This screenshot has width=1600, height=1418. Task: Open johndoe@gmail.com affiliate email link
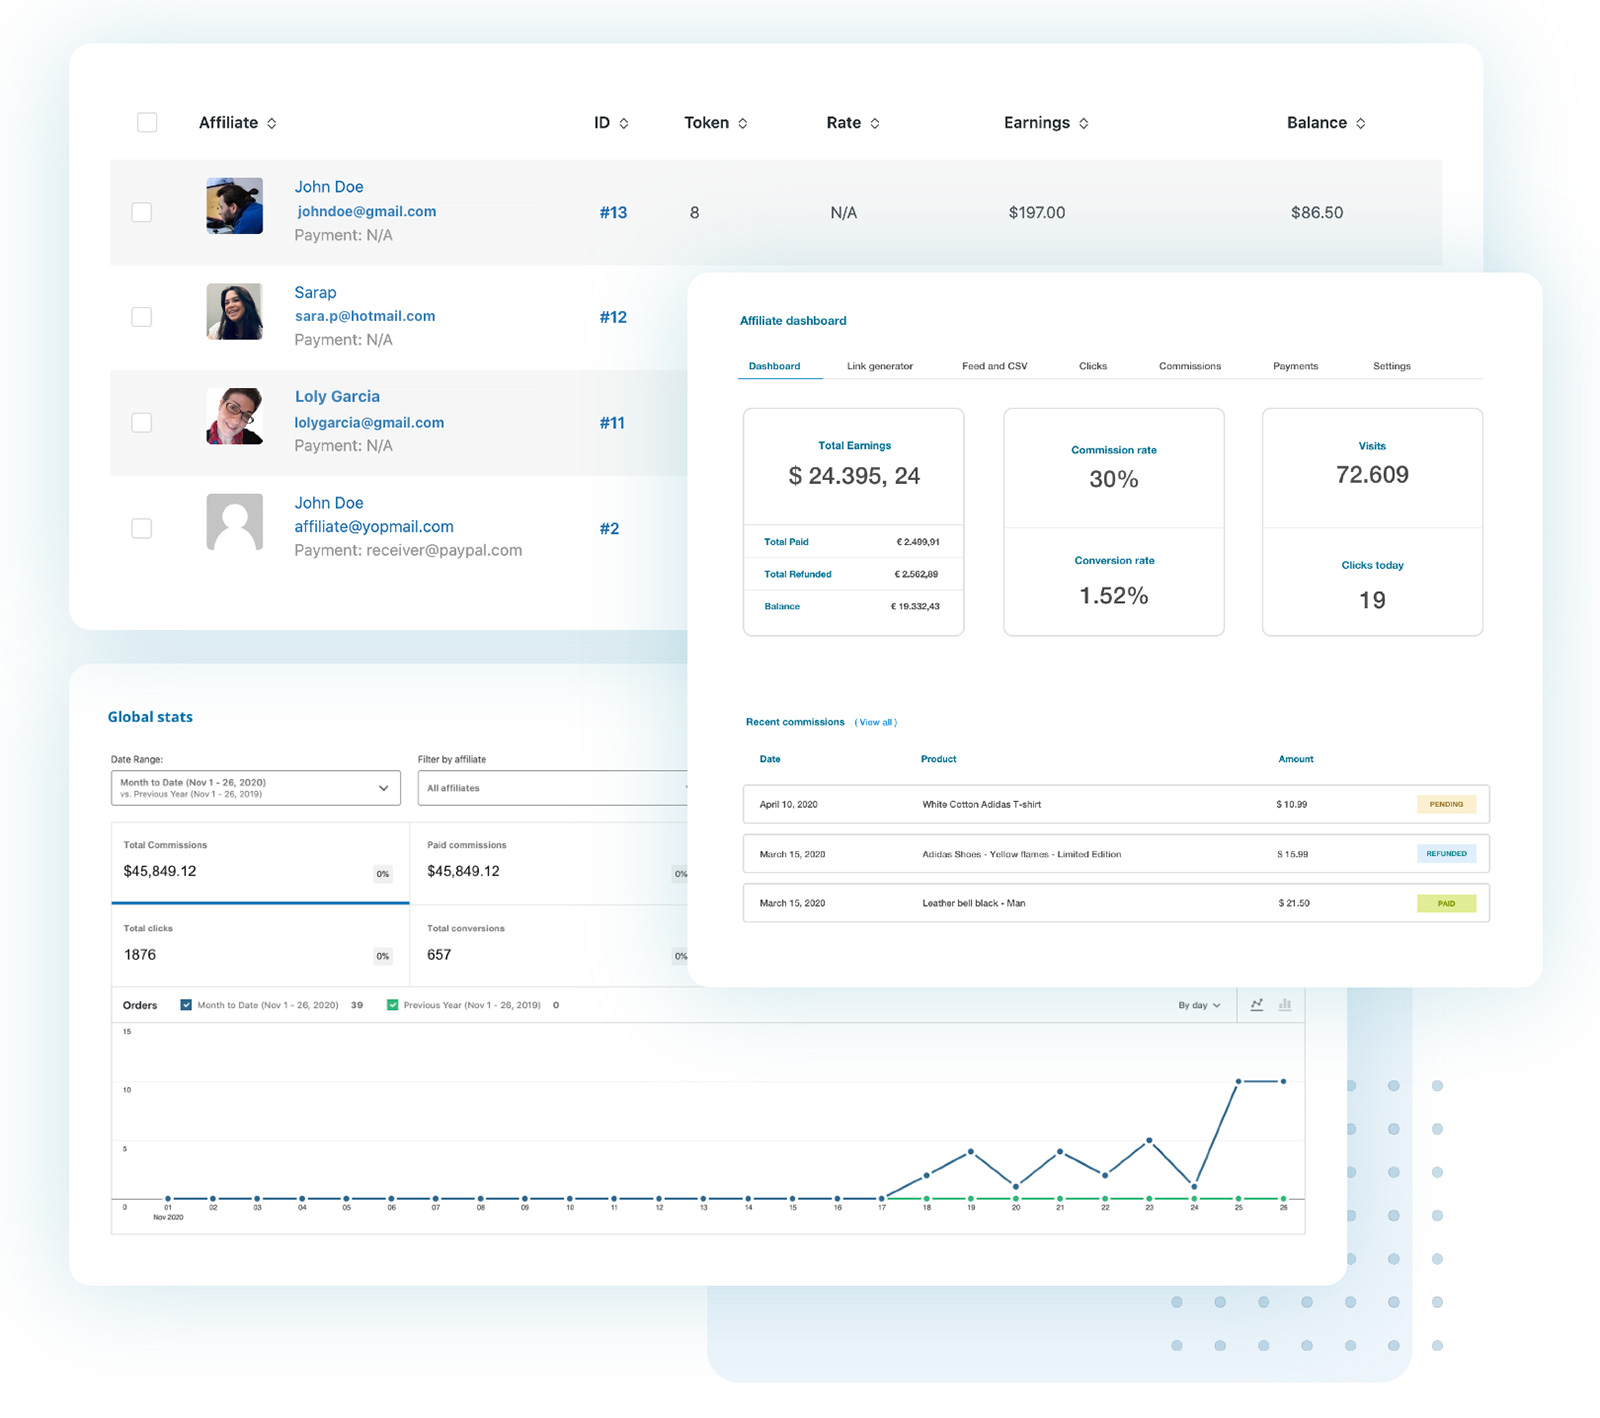(x=366, y=211)
